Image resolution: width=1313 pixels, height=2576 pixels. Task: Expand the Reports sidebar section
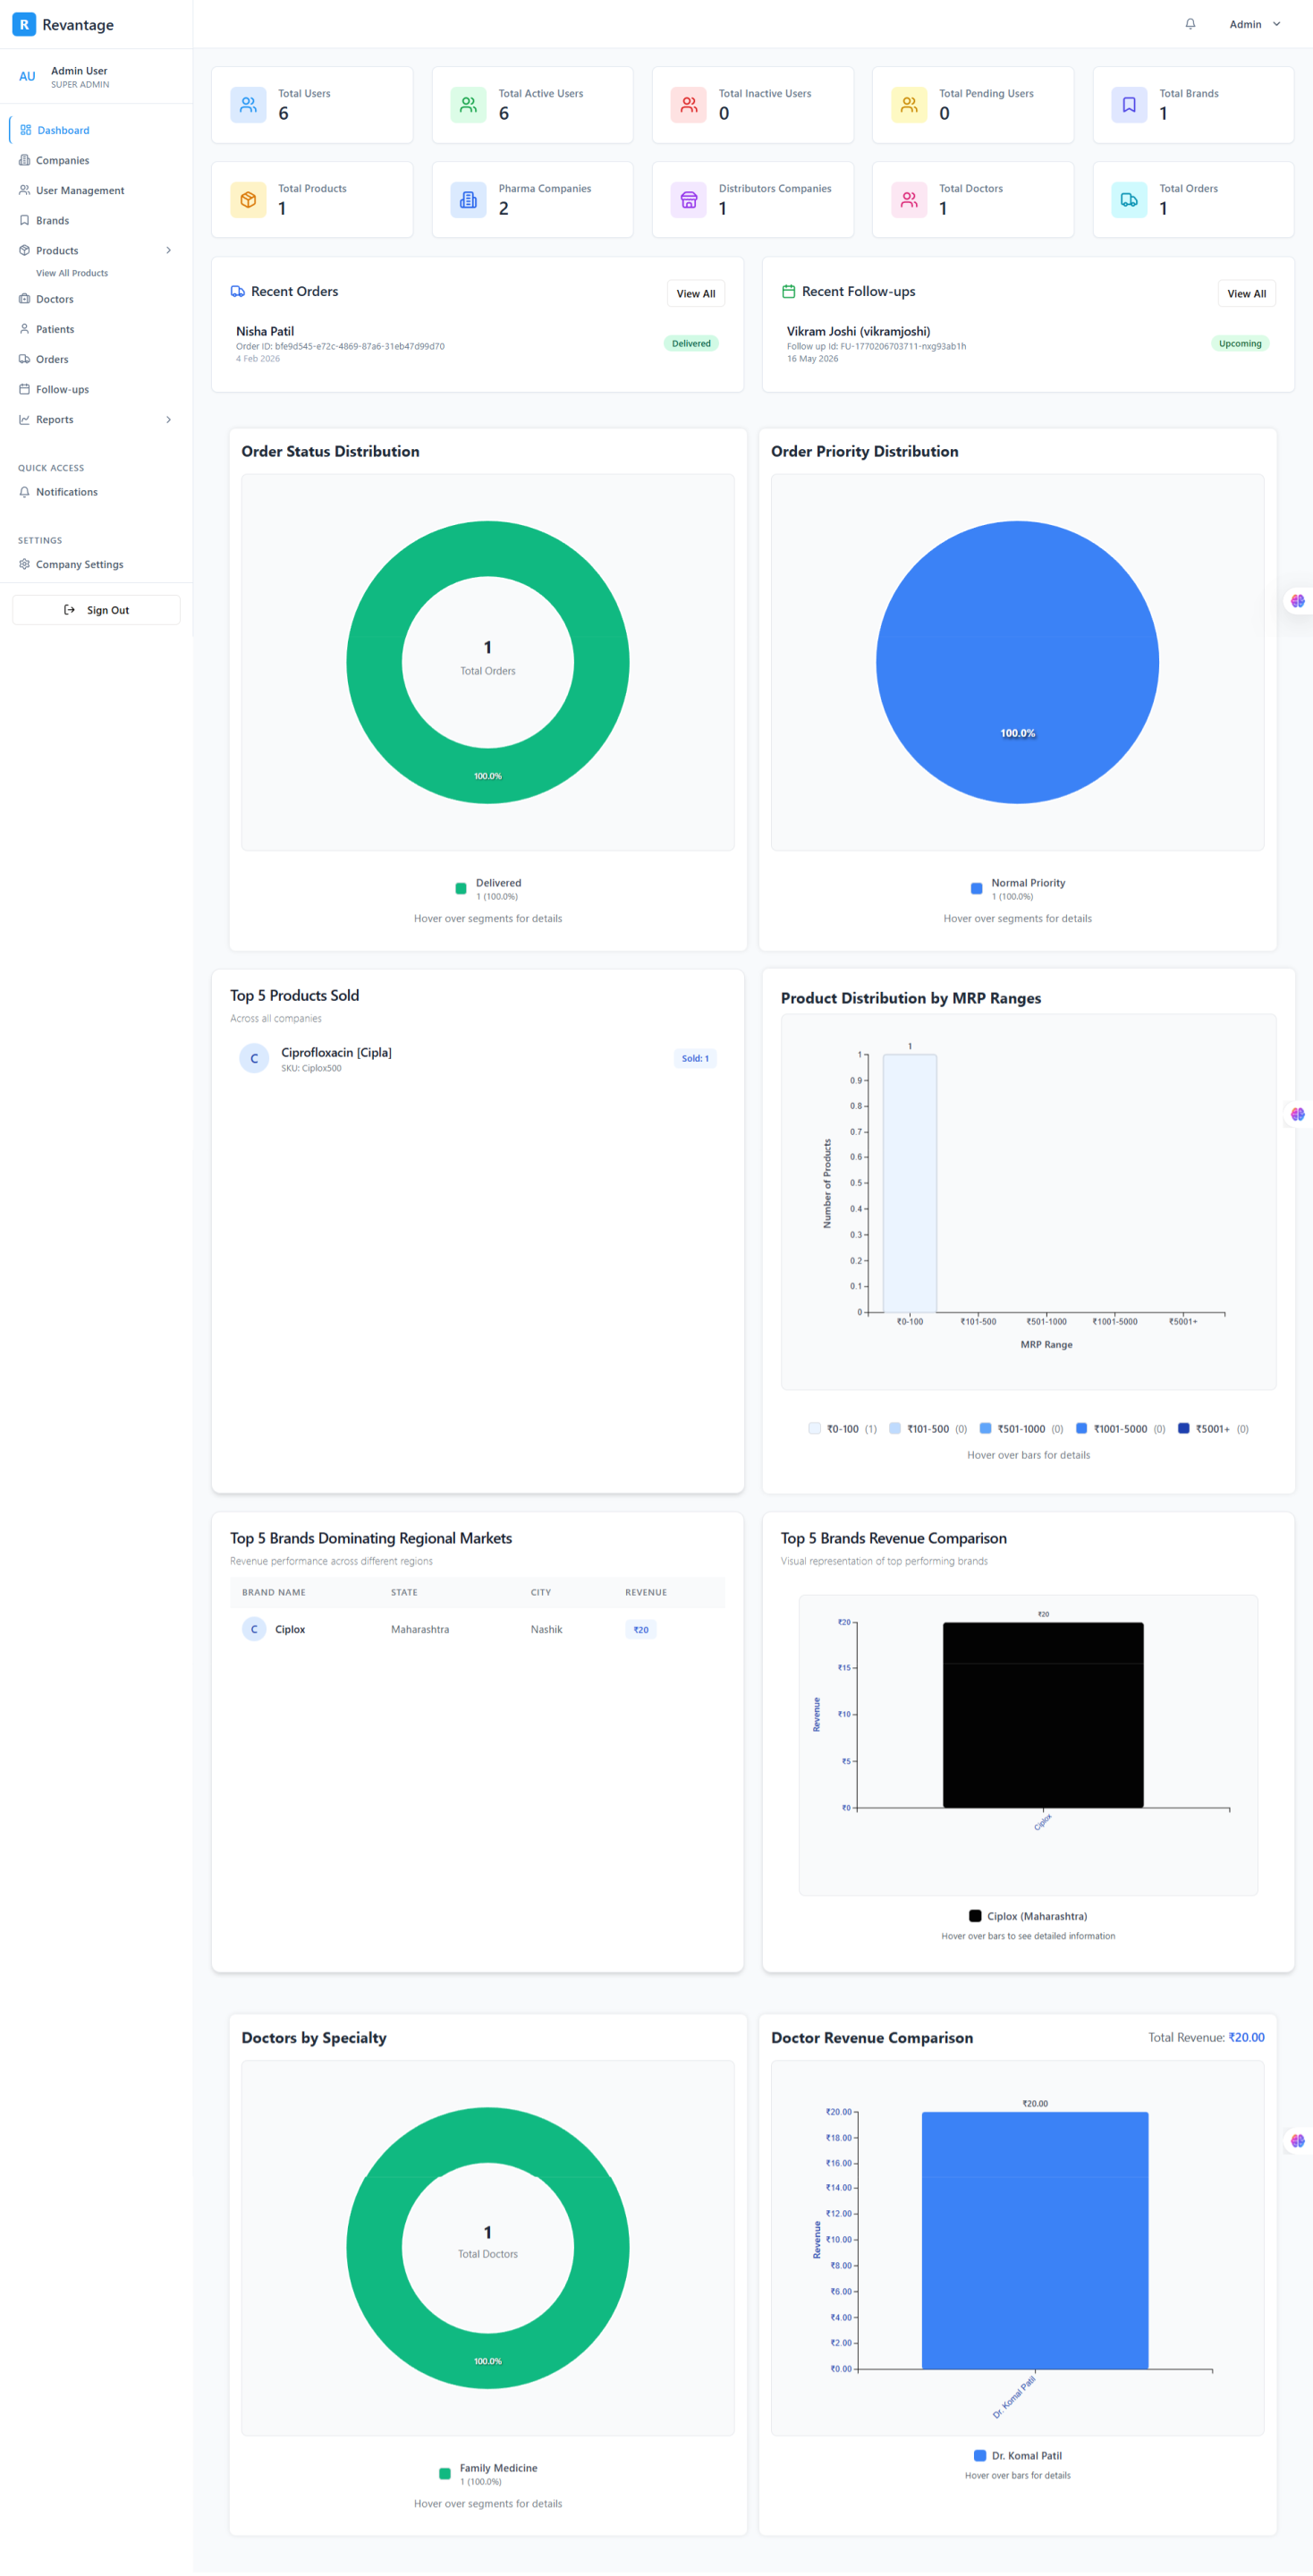pyautogui.click(x=168, y=420)
